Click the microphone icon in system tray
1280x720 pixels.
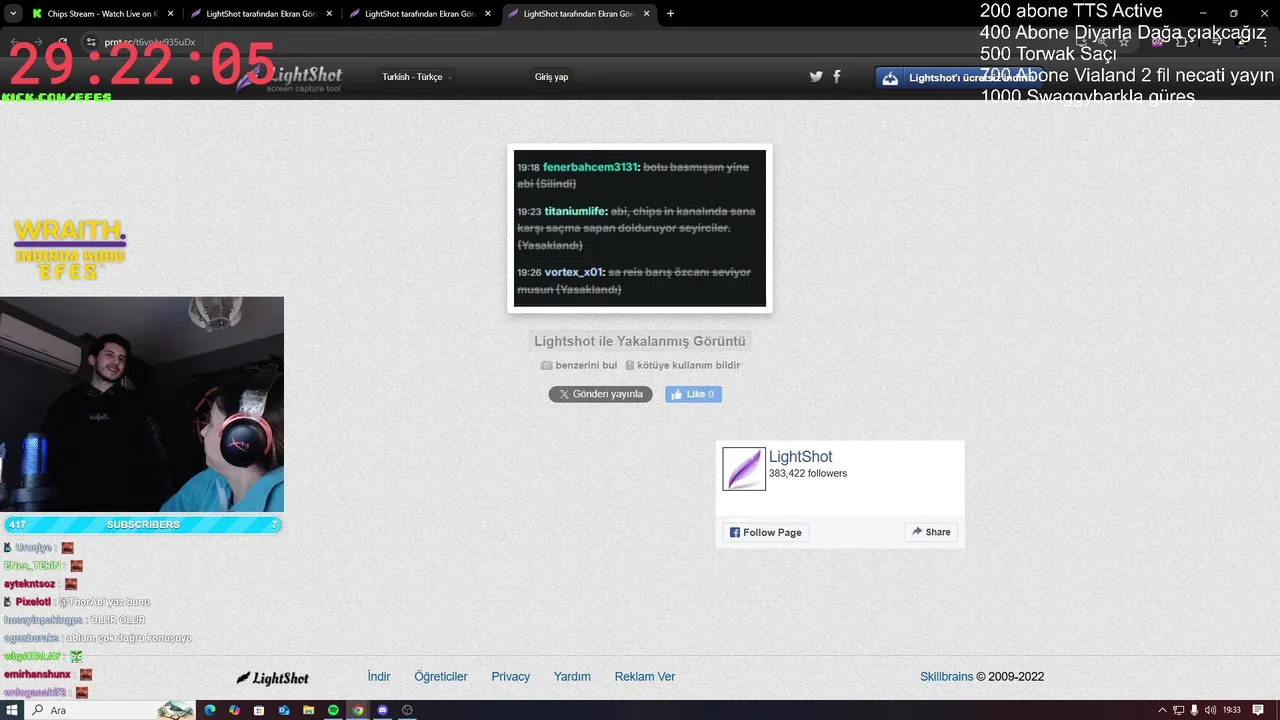(x=1194, y=710)
